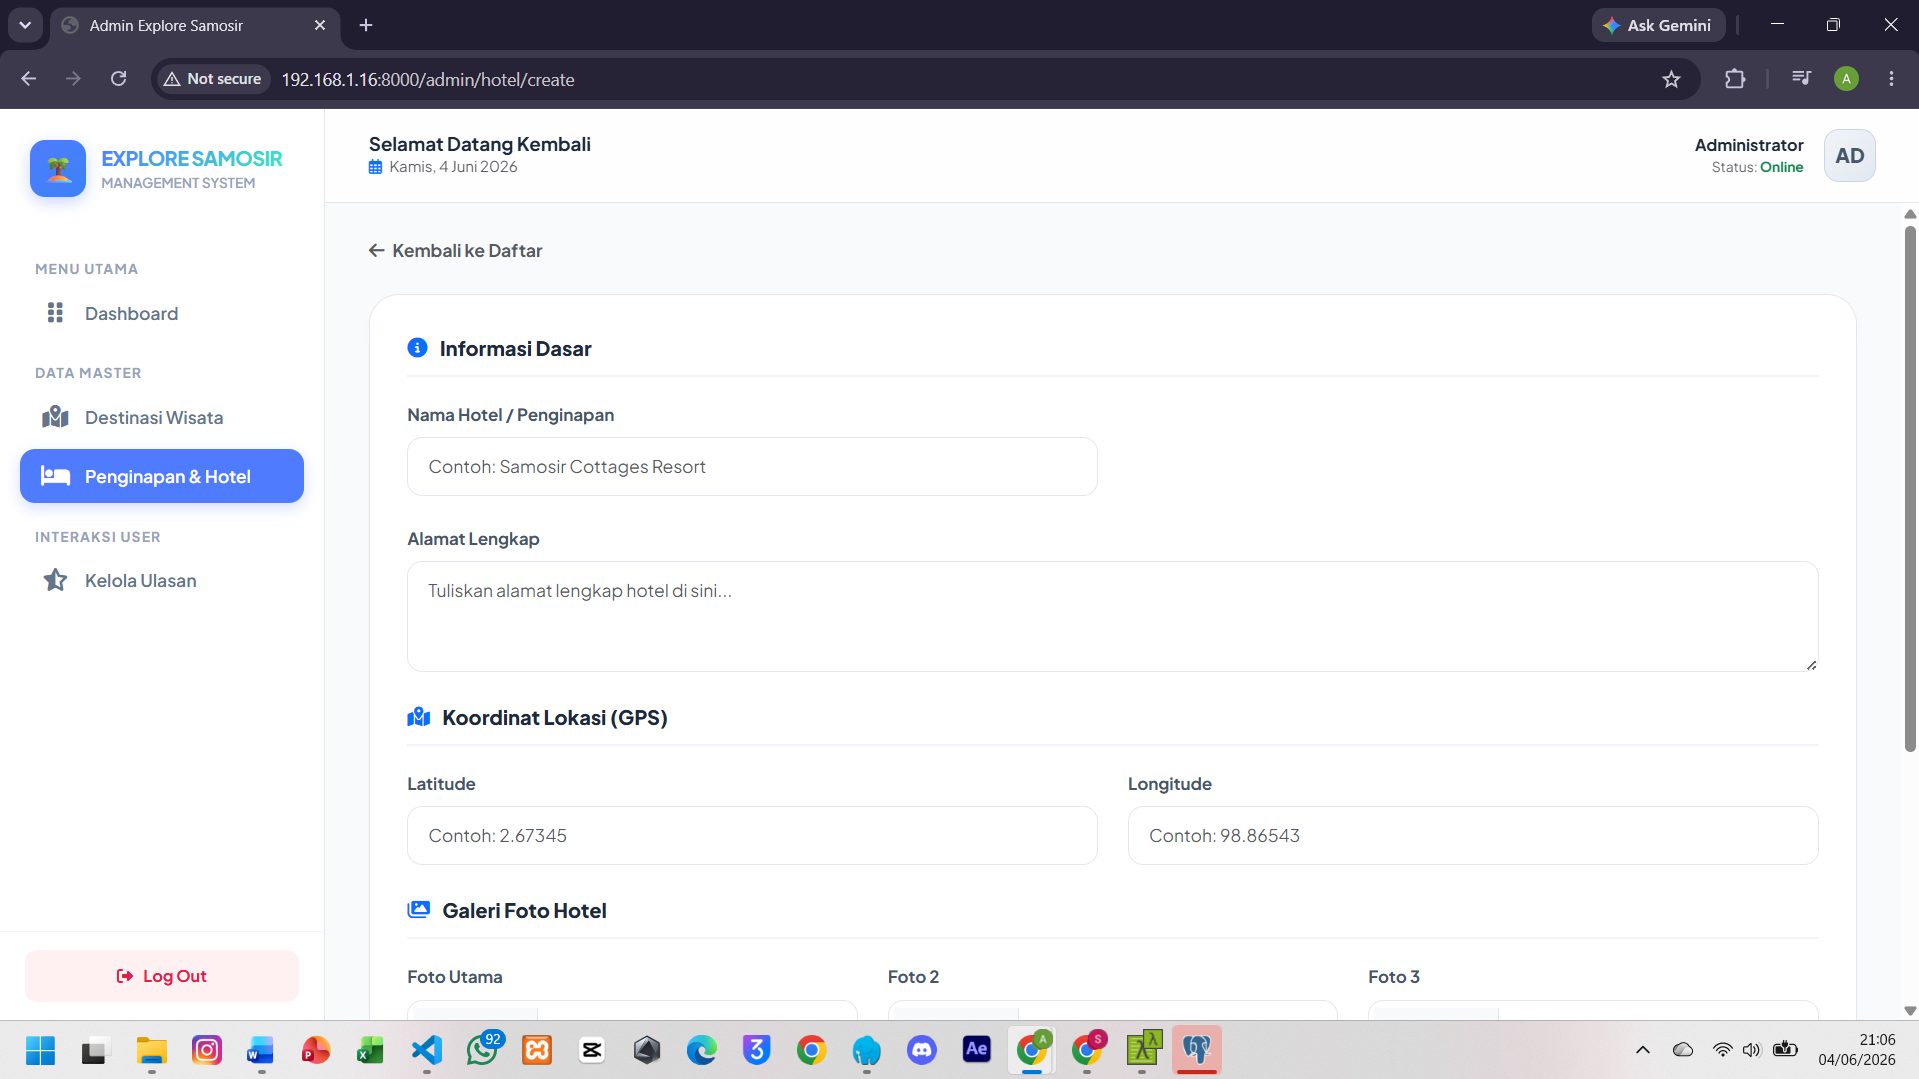
Task: Click the address bar URL
Action: [x=428, y=80]
